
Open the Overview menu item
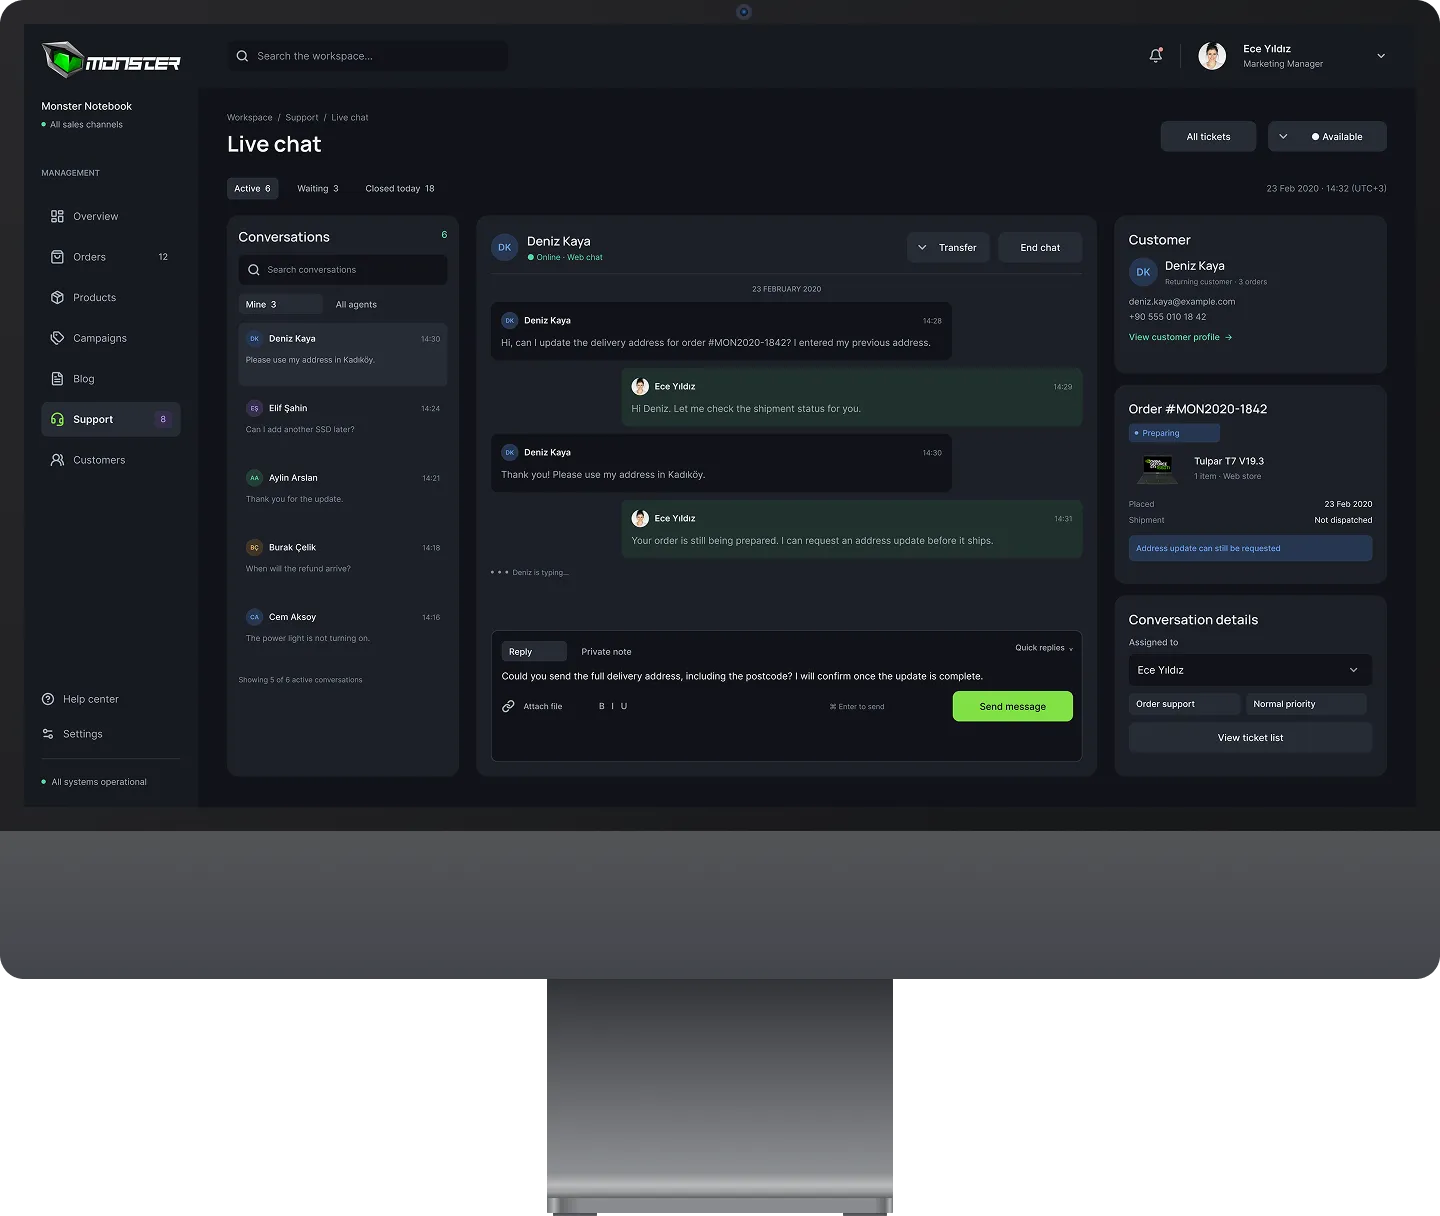[111, 216]
